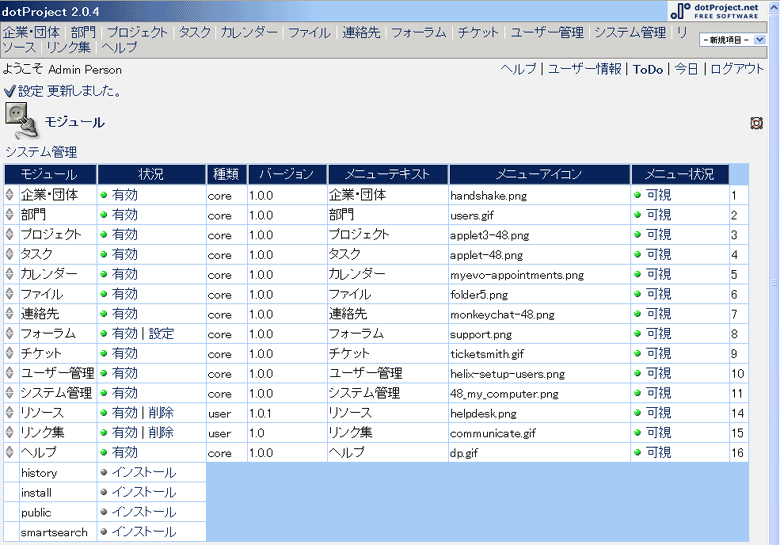The height and width of the screenshot is (545, 780).
Task: Click the メニューアイコン column header
Action: (x=539, y=174)
